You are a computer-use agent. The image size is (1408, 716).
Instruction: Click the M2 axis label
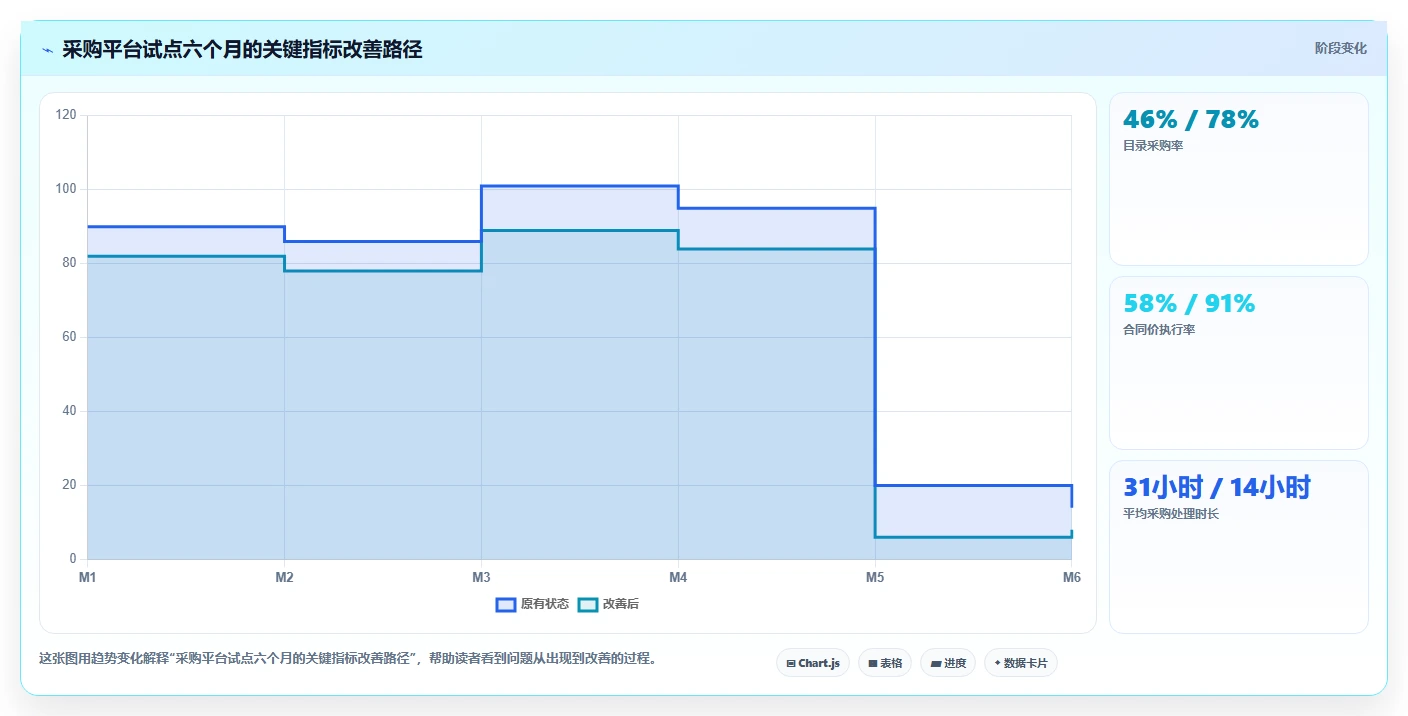click(x=284, y=577)
